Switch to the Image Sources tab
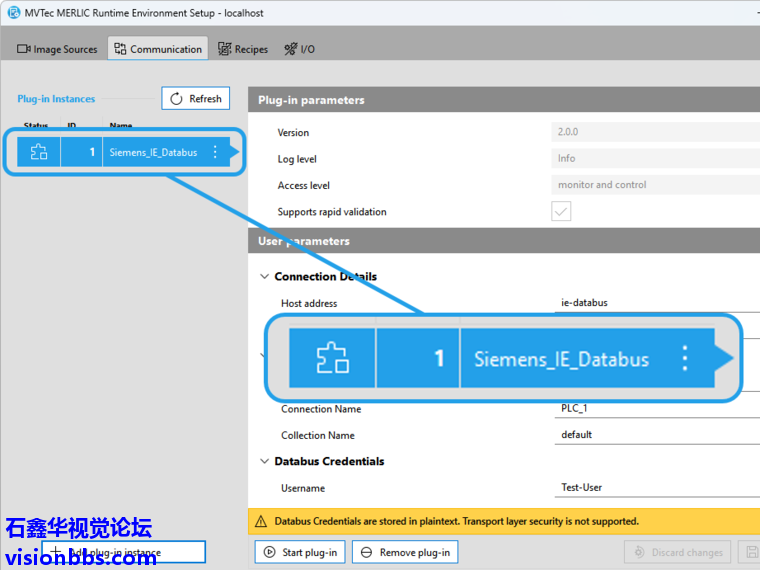 tap(57, 49)
